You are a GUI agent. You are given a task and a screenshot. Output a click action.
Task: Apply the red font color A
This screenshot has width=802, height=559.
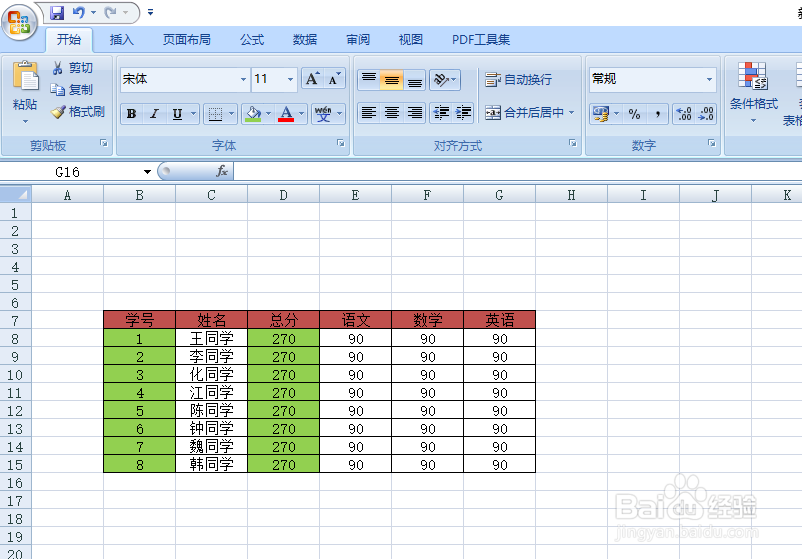[x=286, y=114]
